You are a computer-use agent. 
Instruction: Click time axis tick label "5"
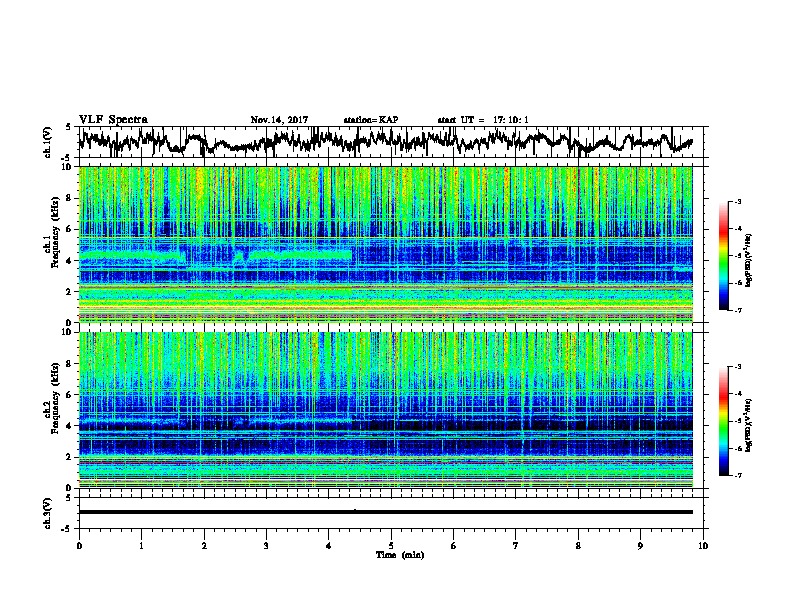click(x=391, y=546)
